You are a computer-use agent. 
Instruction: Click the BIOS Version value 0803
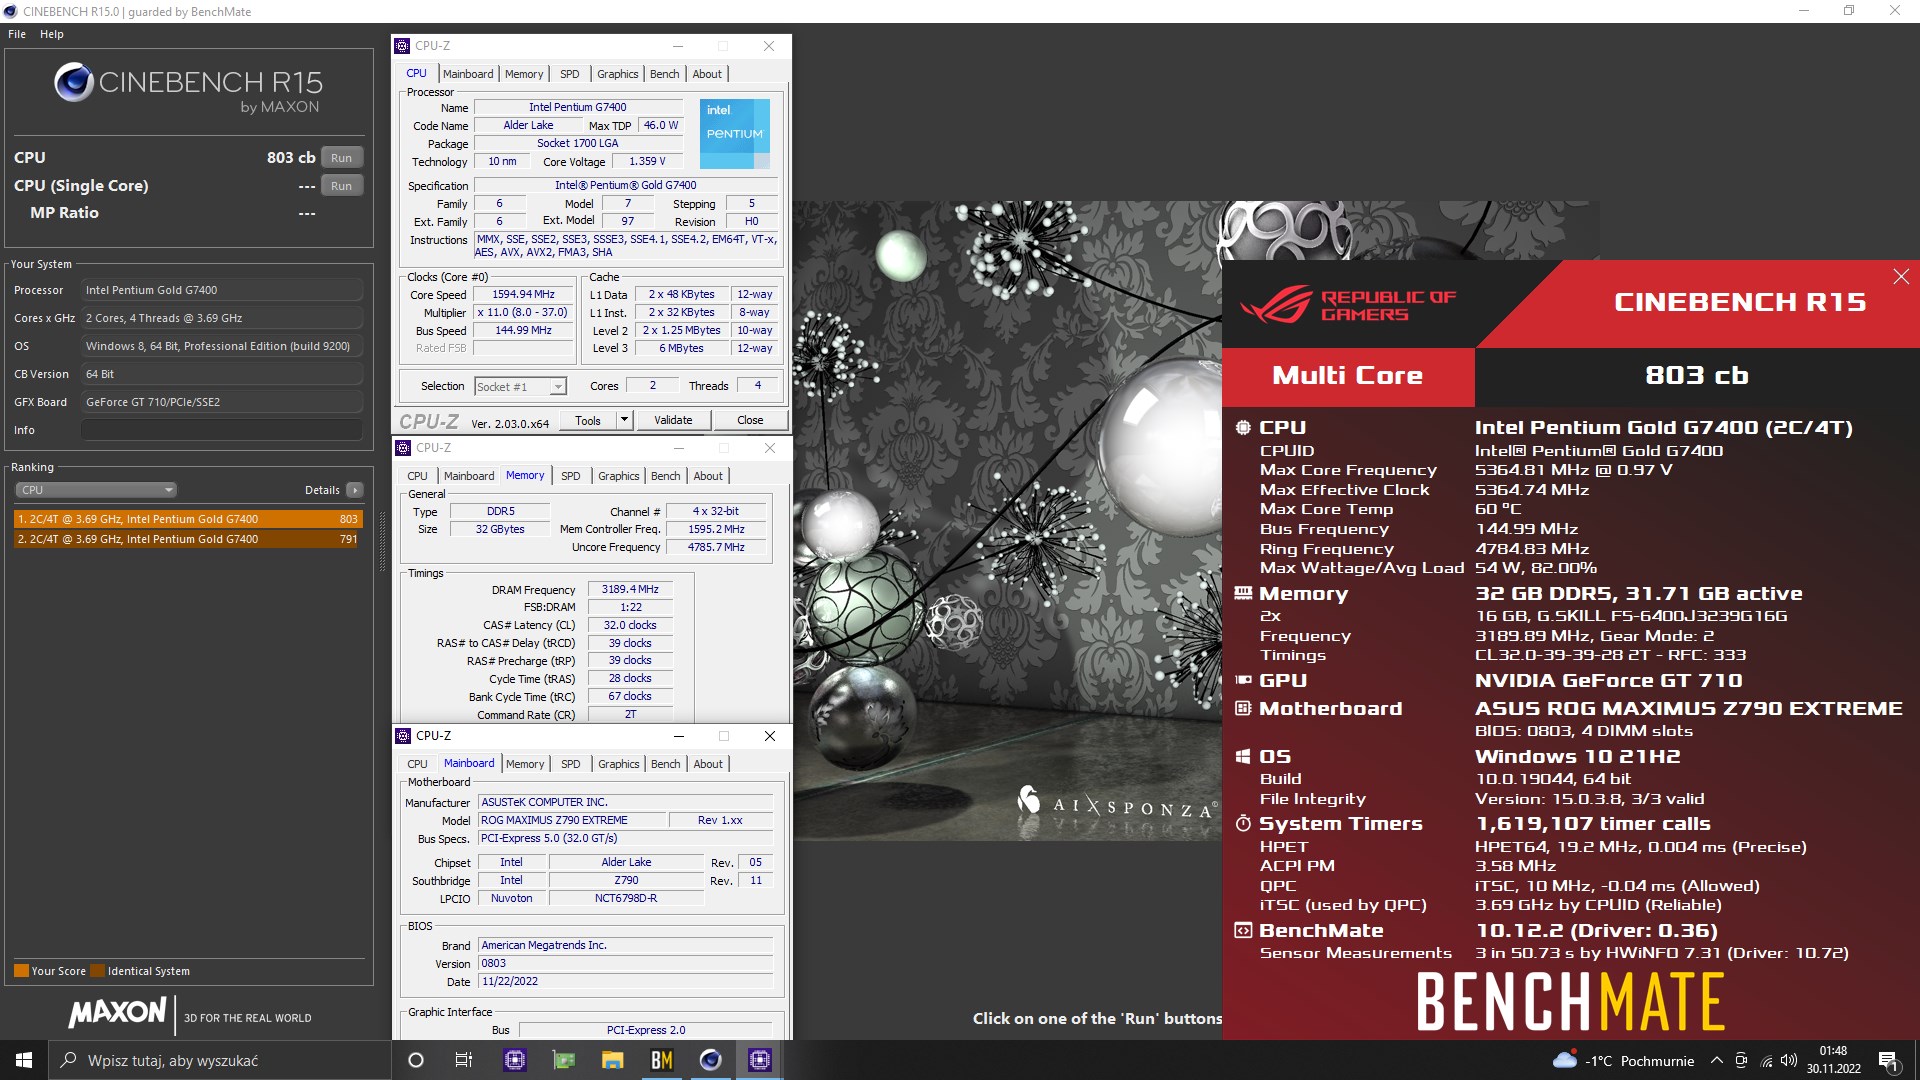625,964
